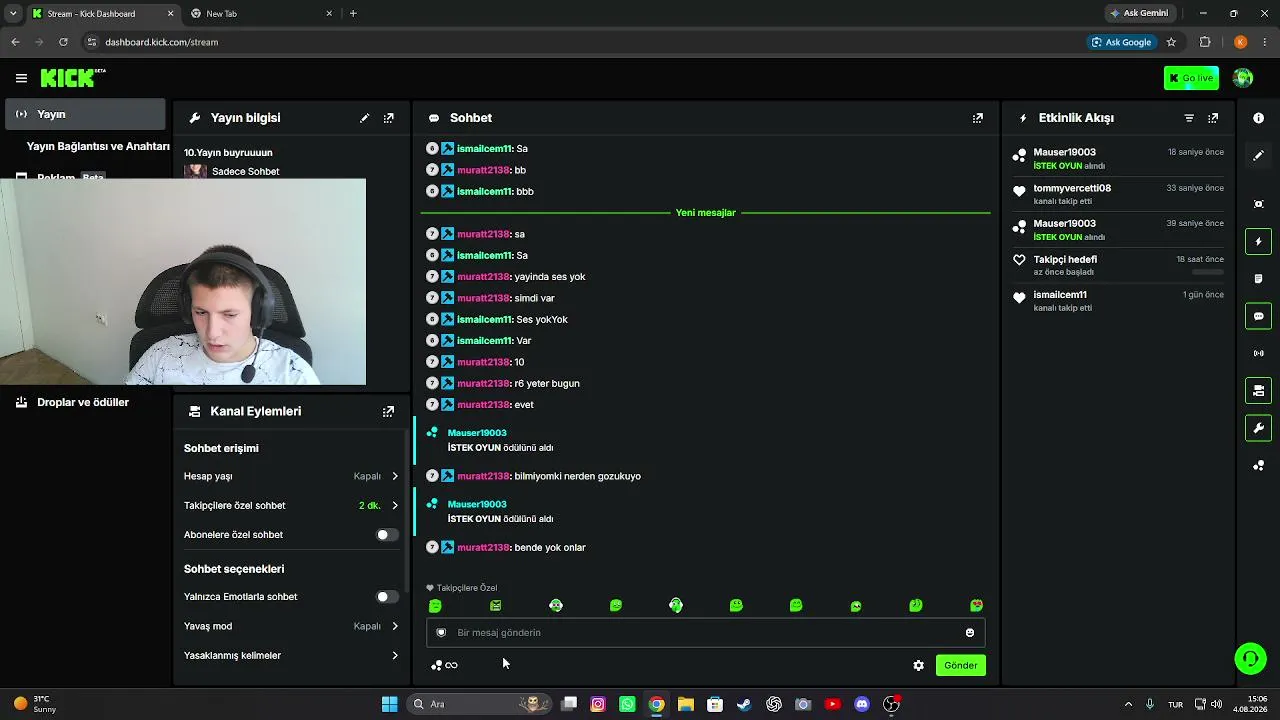This screenshot has width=1280, height=720.
Task: Click tommyvercetti08 in the activity feed
Action: pos(1072,188)
